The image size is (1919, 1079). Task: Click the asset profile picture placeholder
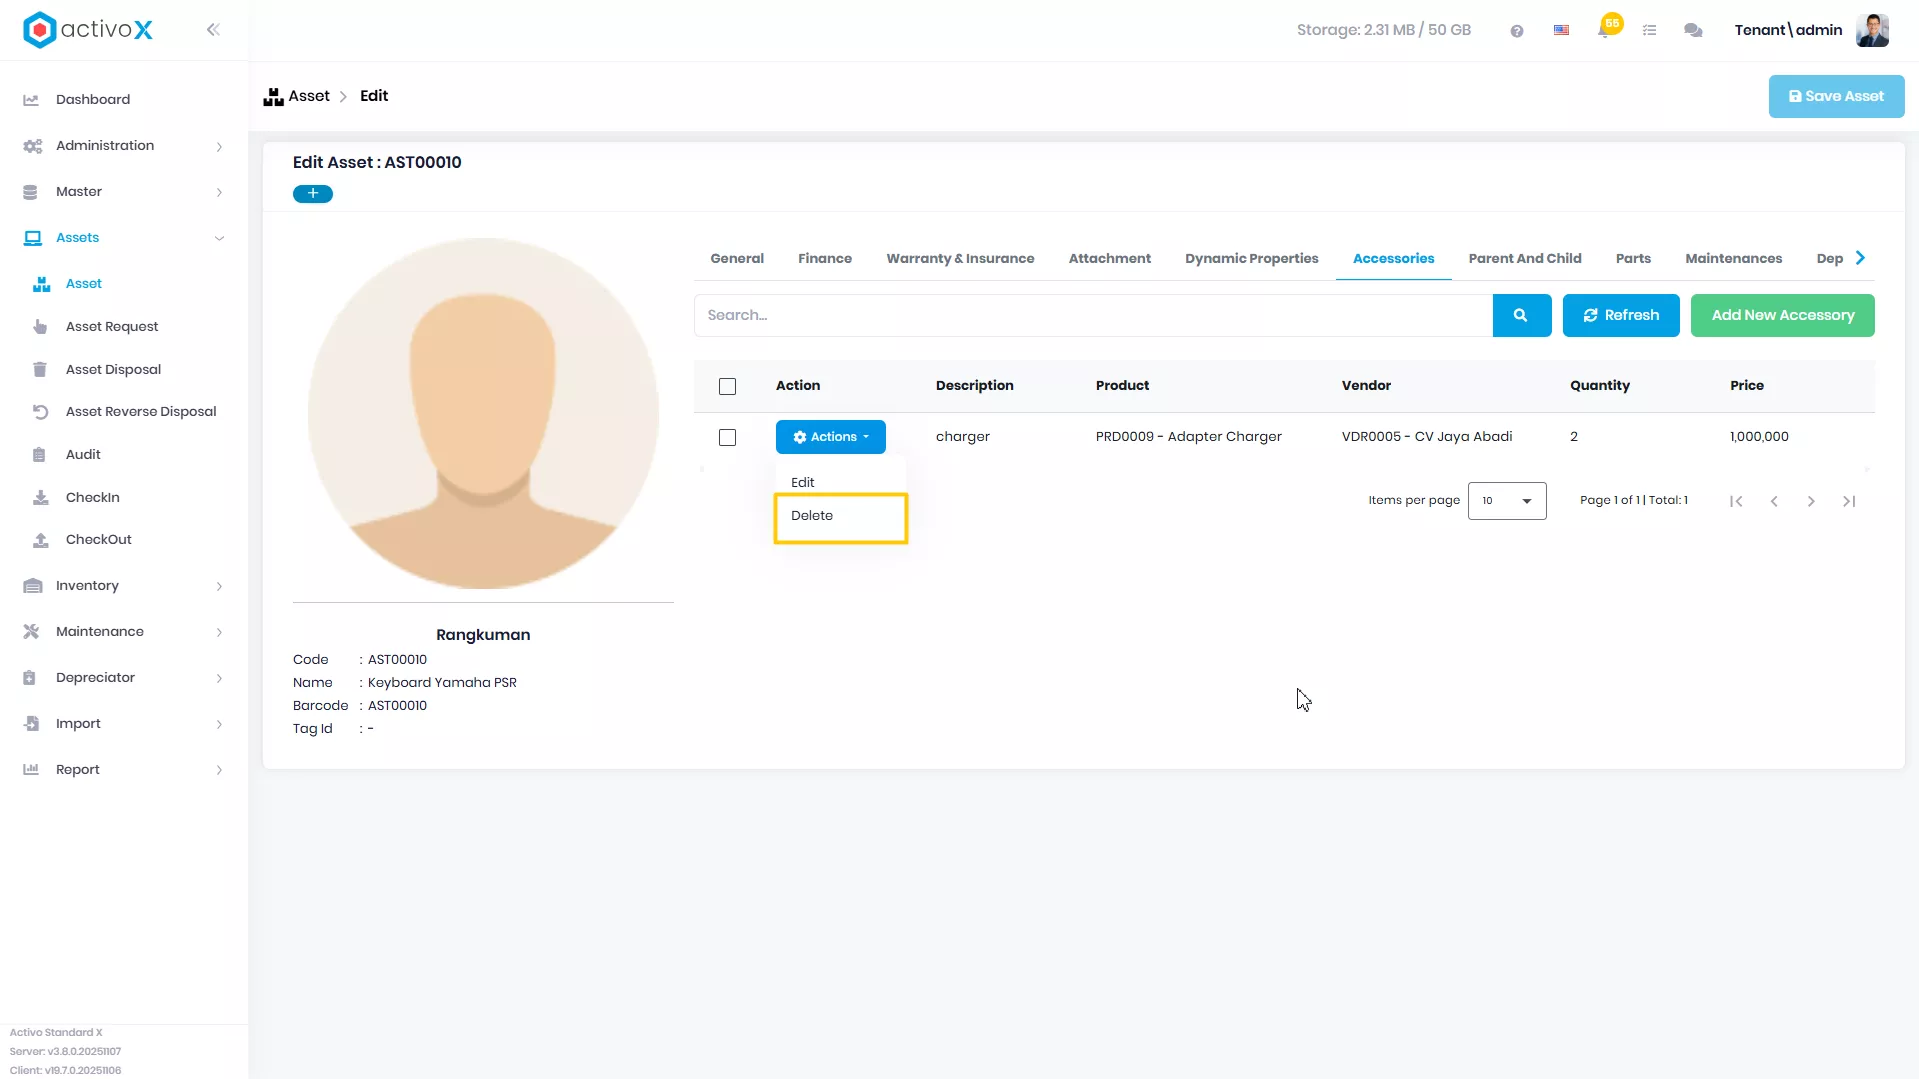[x=483, y=413]
